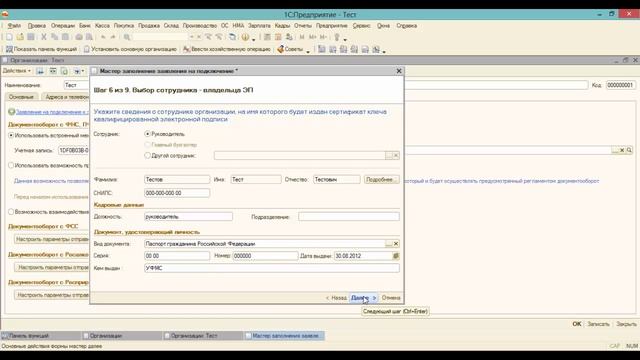Switch to Панель функций in window bar
This screenshot has width=640, height=360.
(x=41, y=336)
